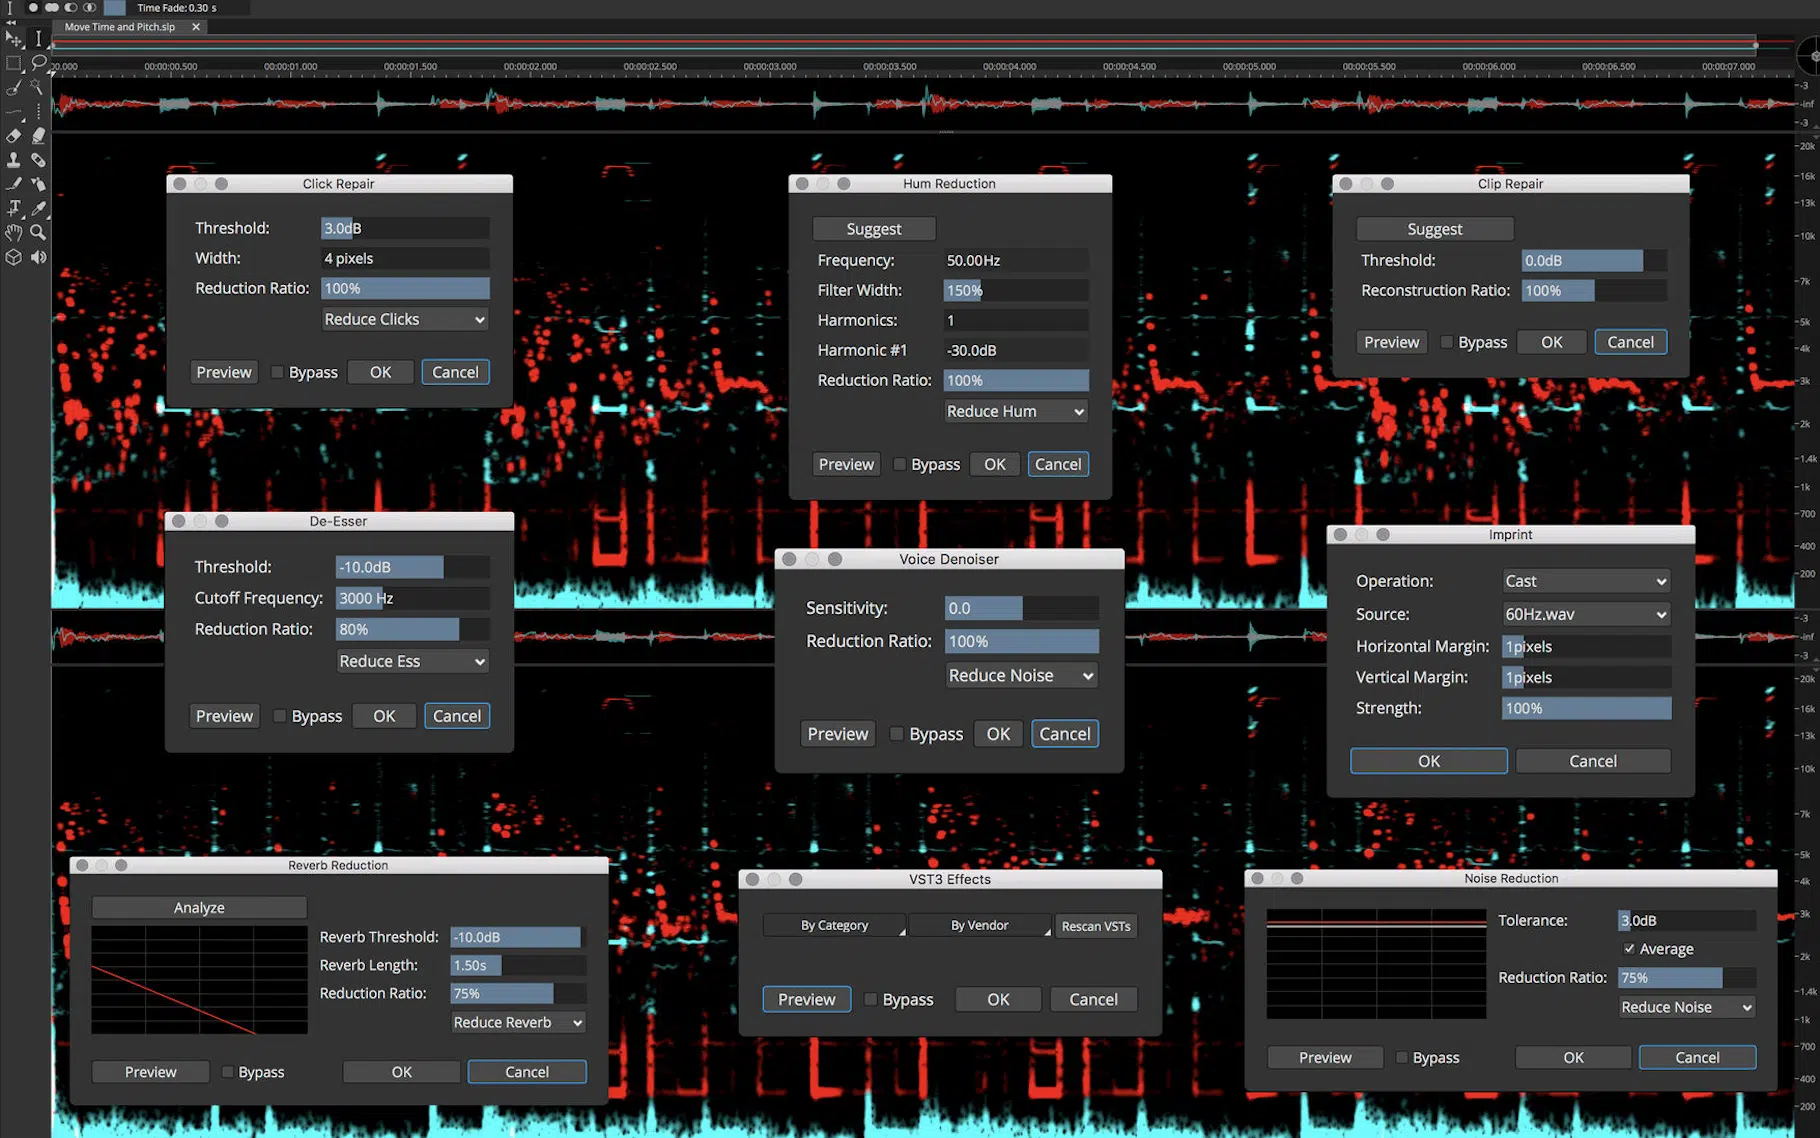The height and width of the screenshot is (1138, 1820).
Task: Select the Spray tool
Action: click(x=38, y=184)
